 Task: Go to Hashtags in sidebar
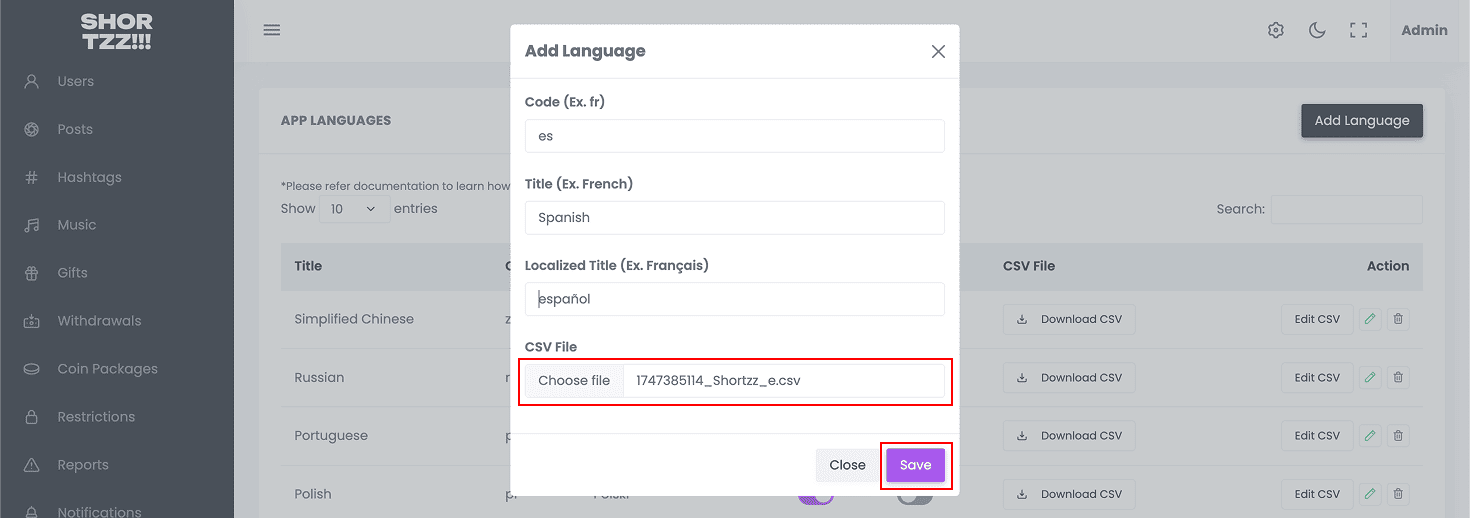(89, 177)
